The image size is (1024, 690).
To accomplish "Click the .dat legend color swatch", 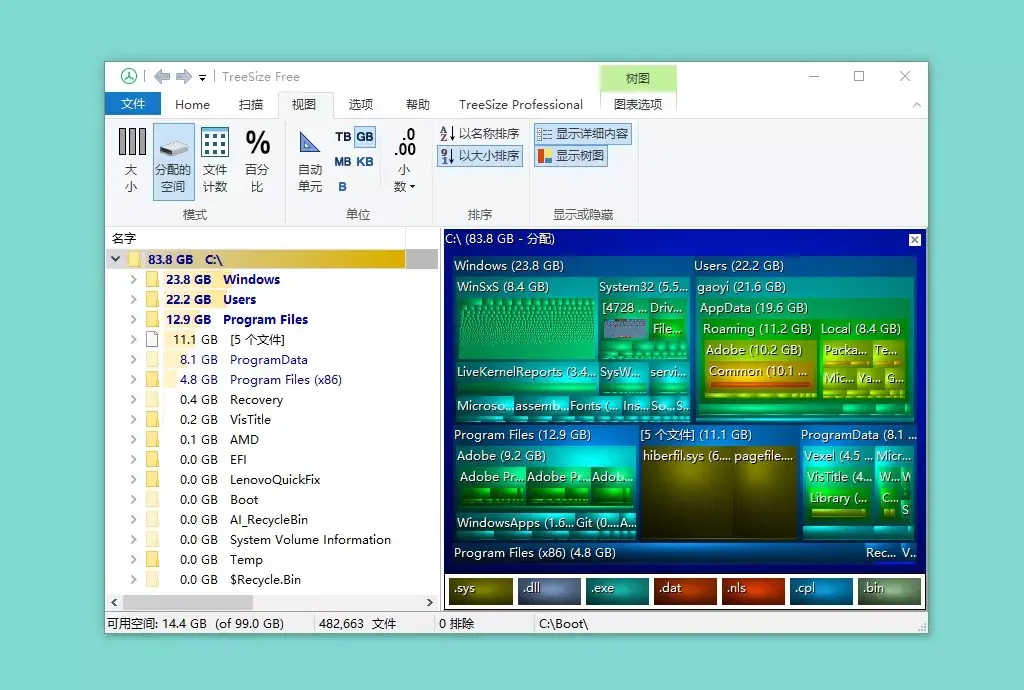I will click(685, 590).
